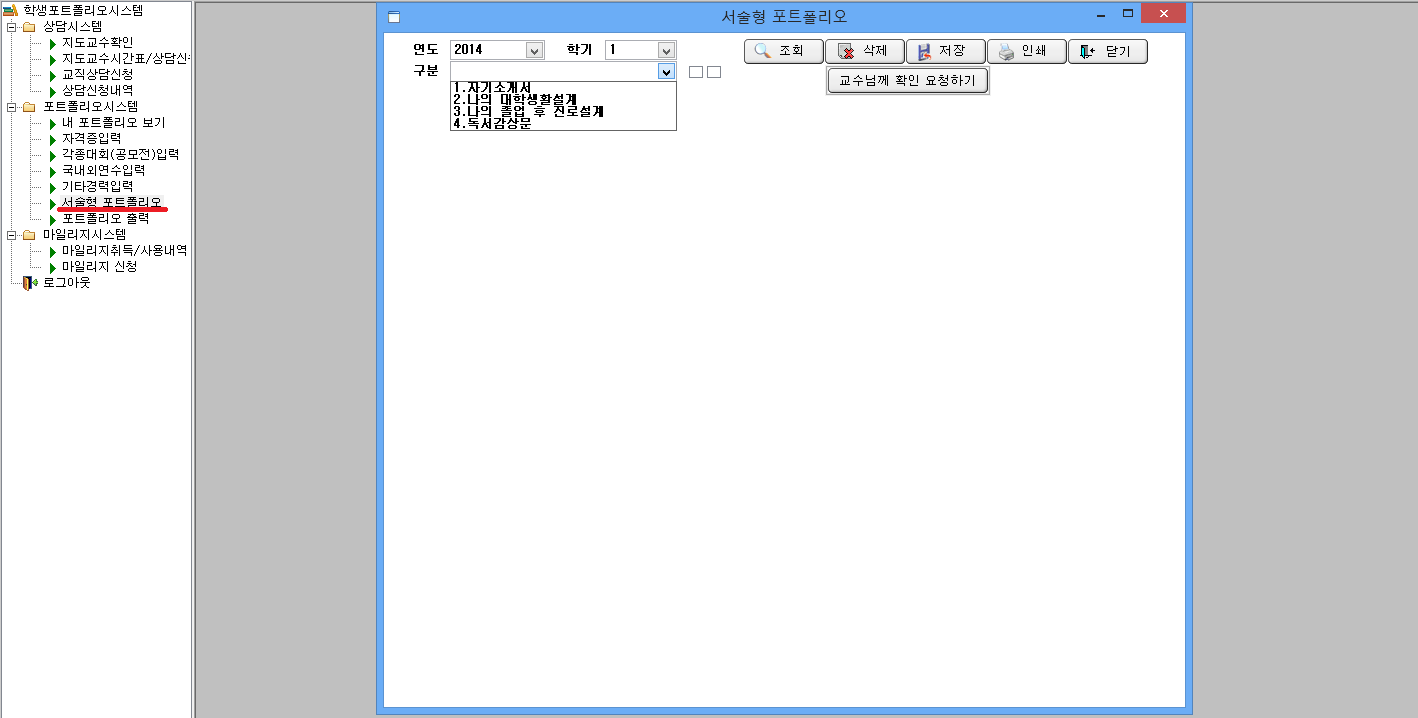This screenshot has height=718, width=1418.
Task: Select 2.나의 대학생활설계 option
Action: [x=514, y=99]
